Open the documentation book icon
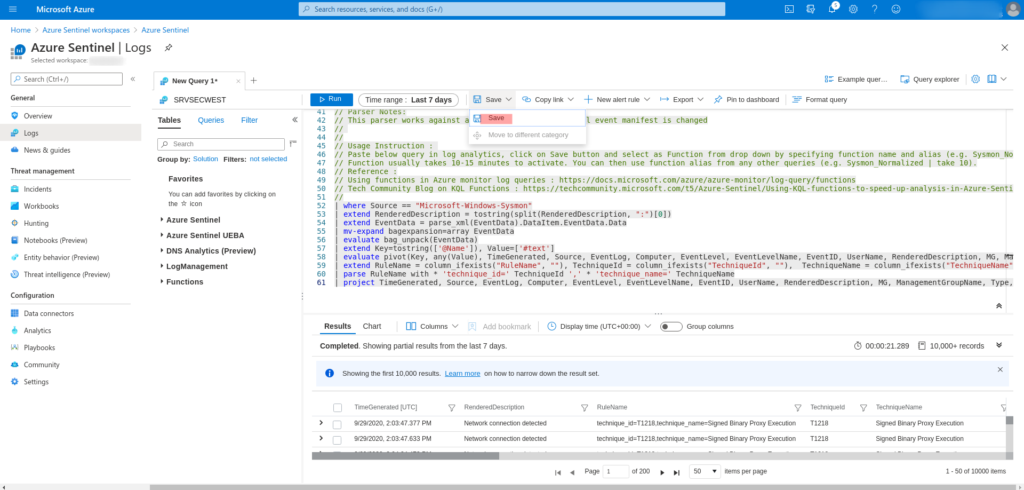This screenshot has height=490, width=1024. coord(992,79)
